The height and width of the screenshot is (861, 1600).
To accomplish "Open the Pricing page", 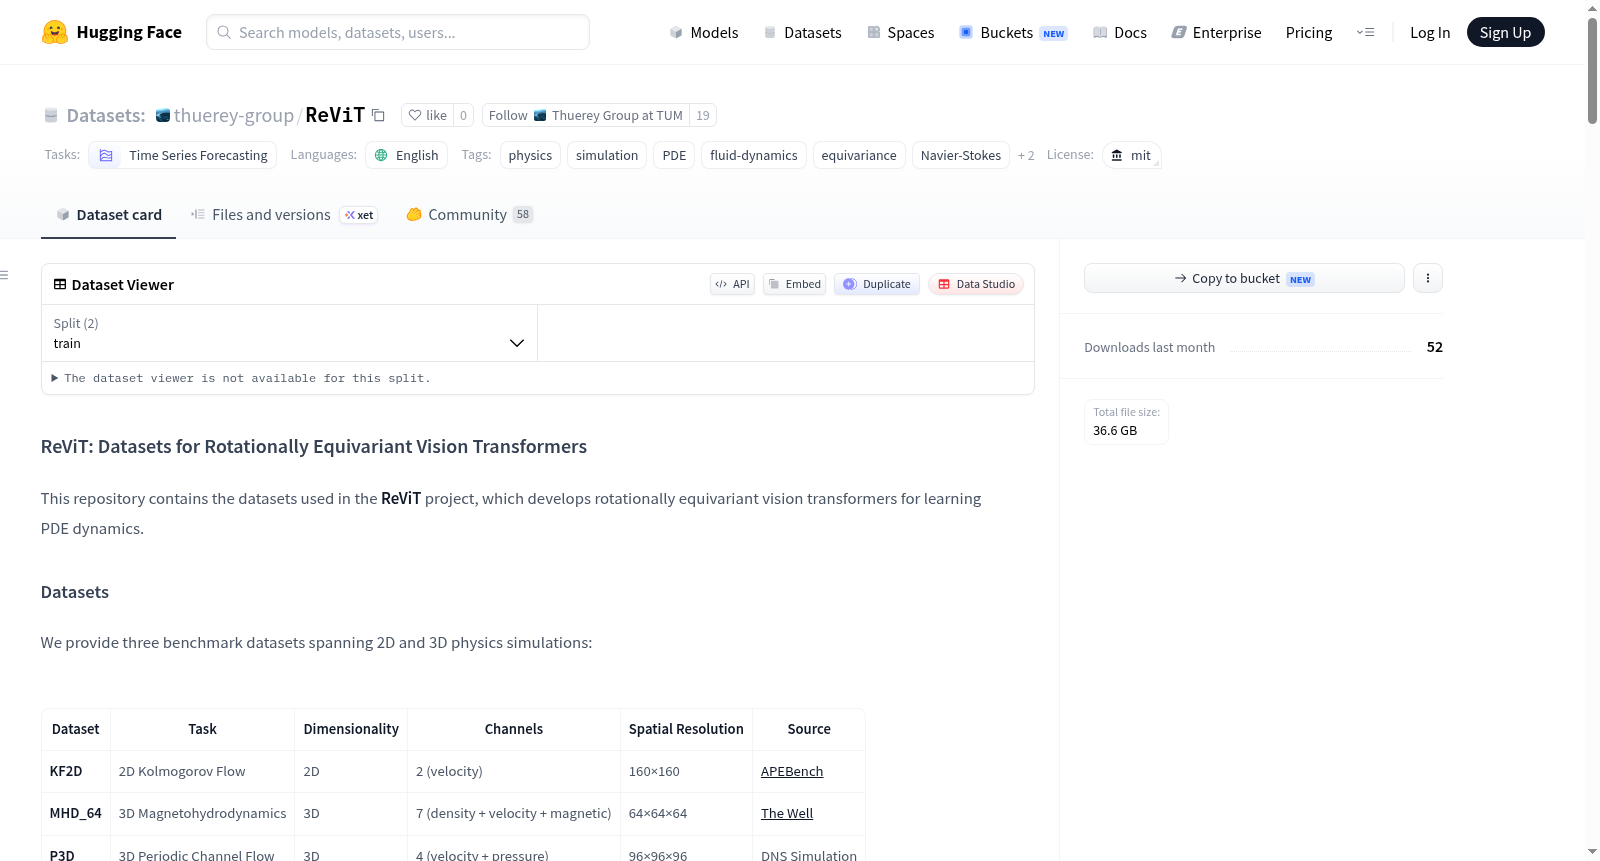I will click(x=1309, y=32).
